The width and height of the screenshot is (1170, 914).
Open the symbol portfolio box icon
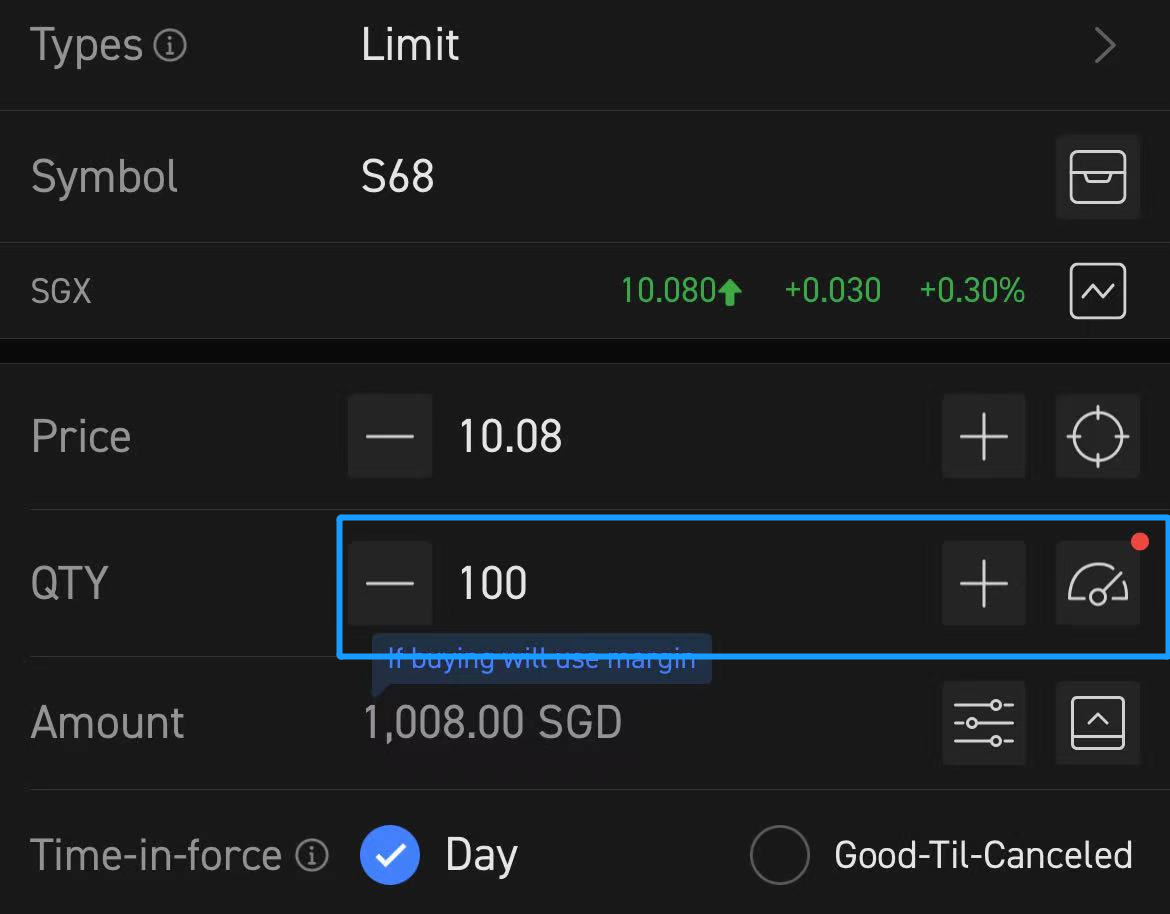(1097, 177)
